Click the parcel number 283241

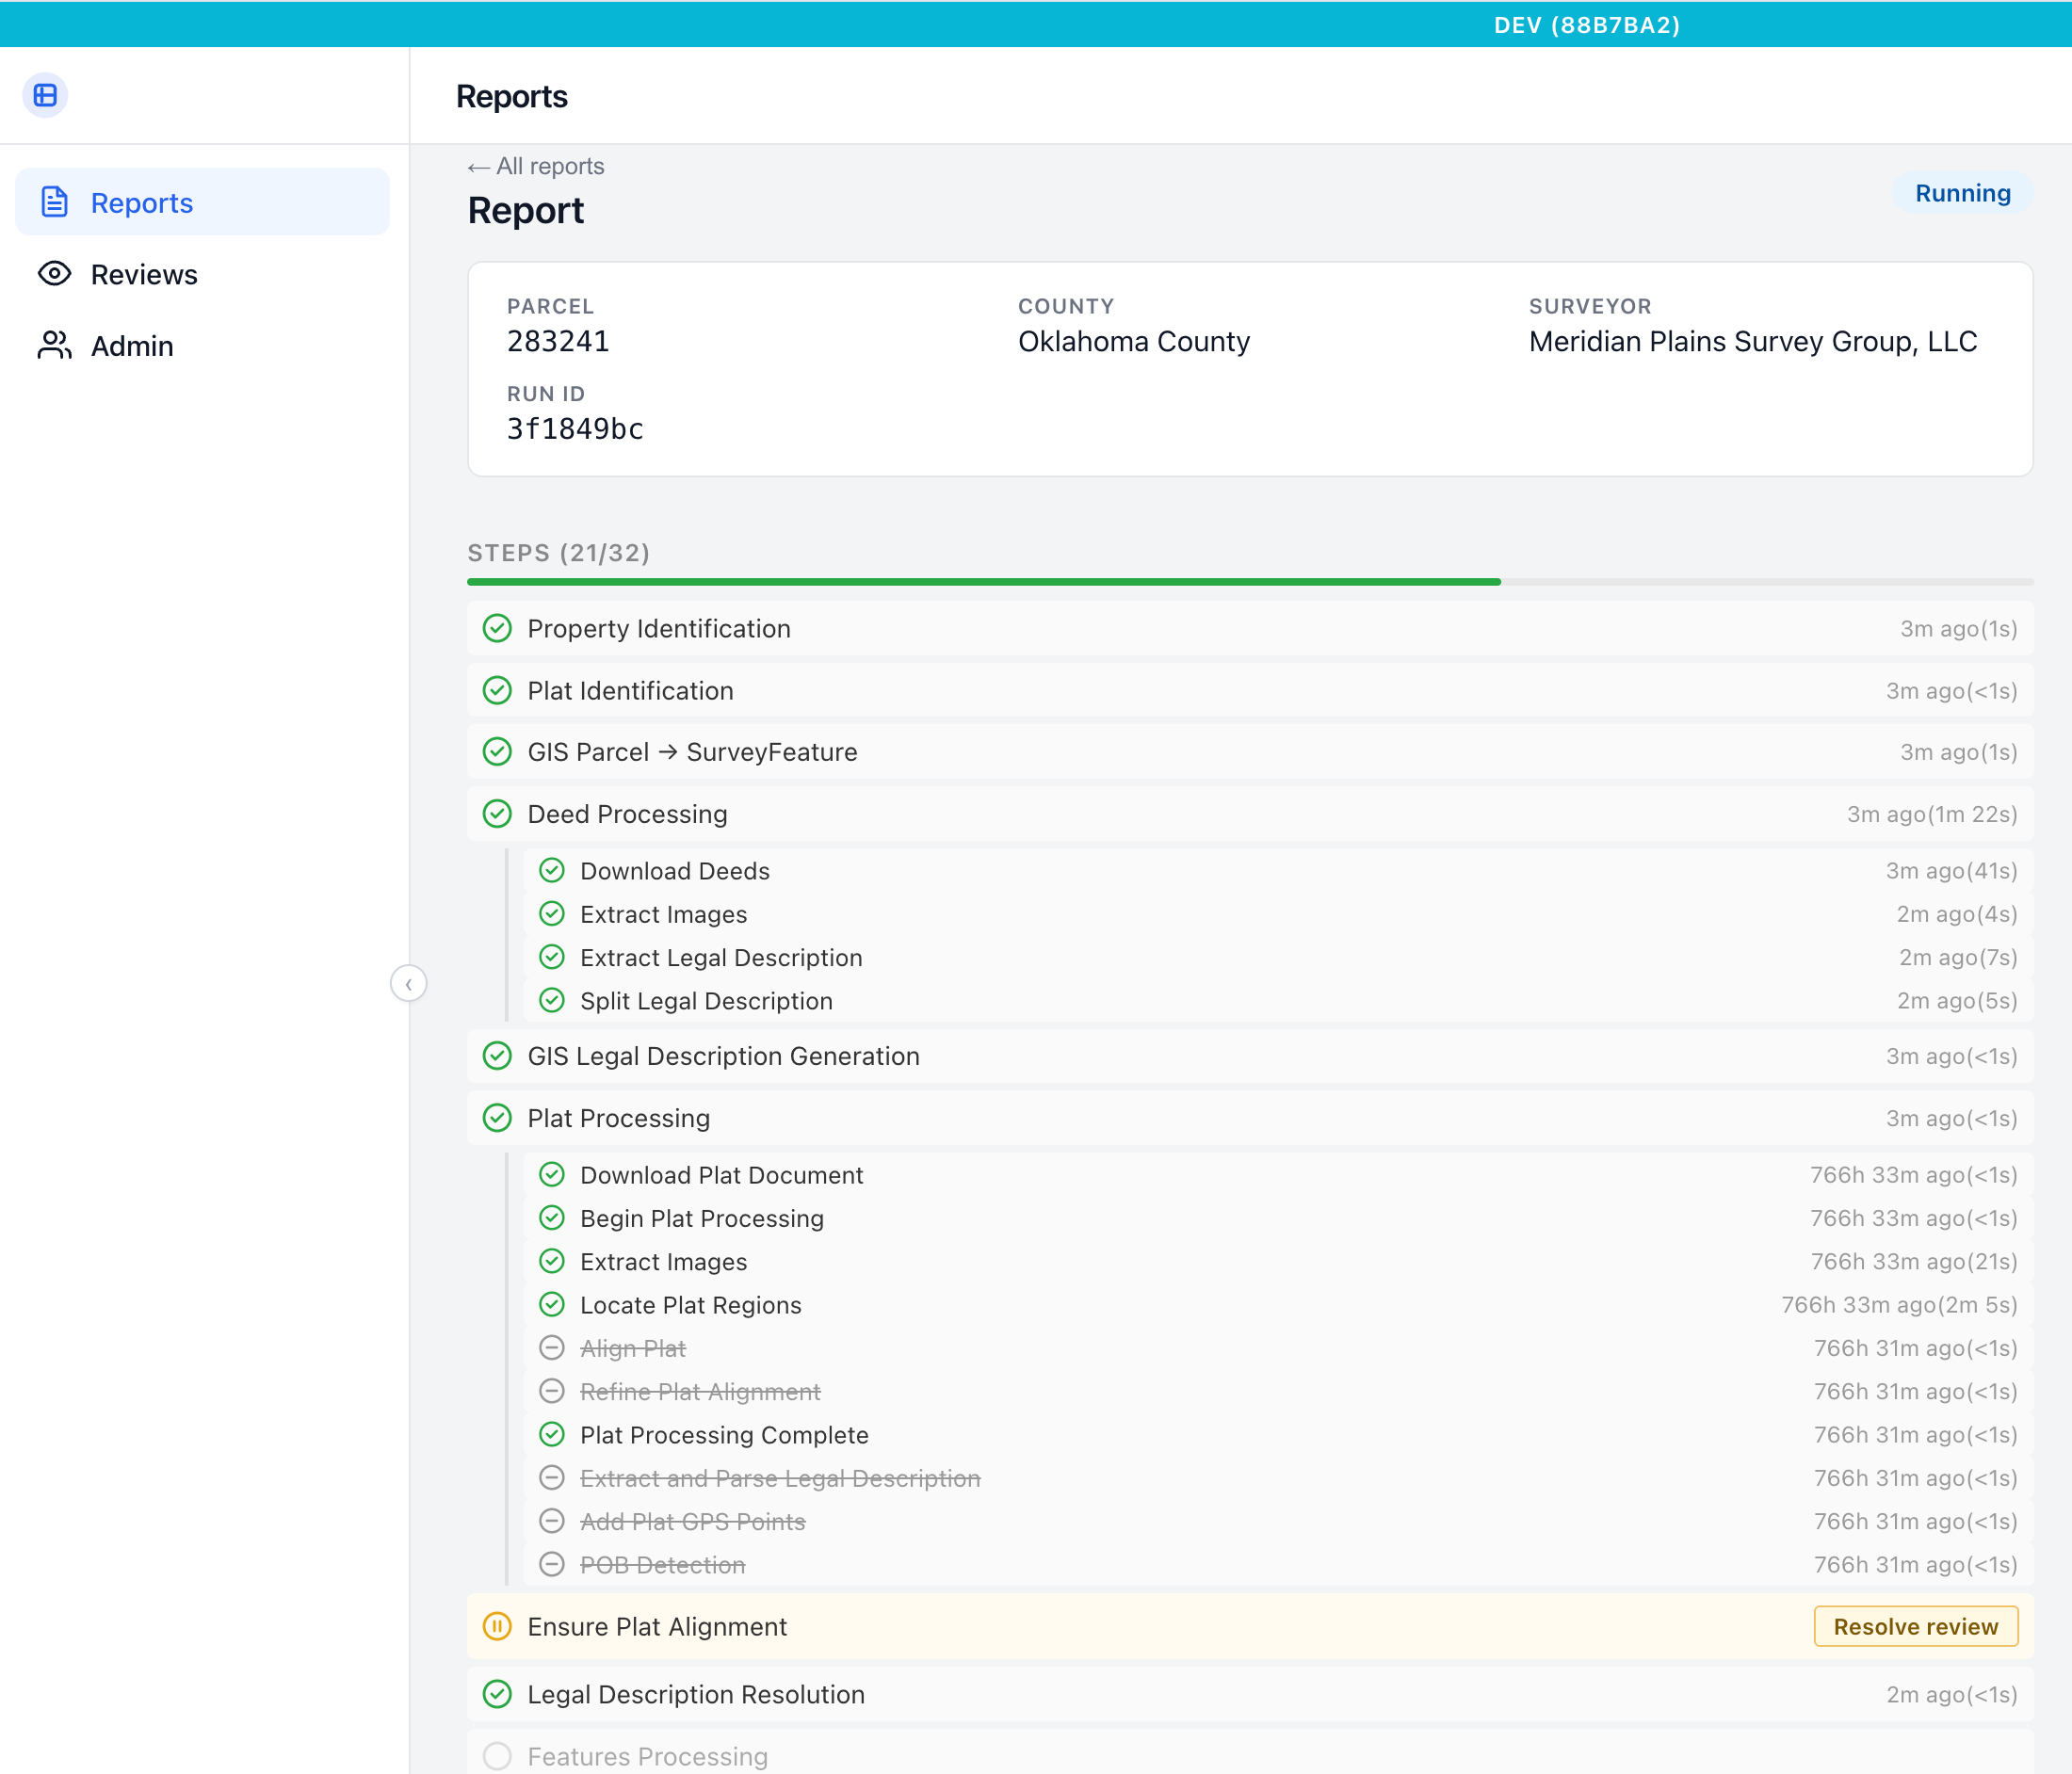pyautogui.click(x=558, y=342)
